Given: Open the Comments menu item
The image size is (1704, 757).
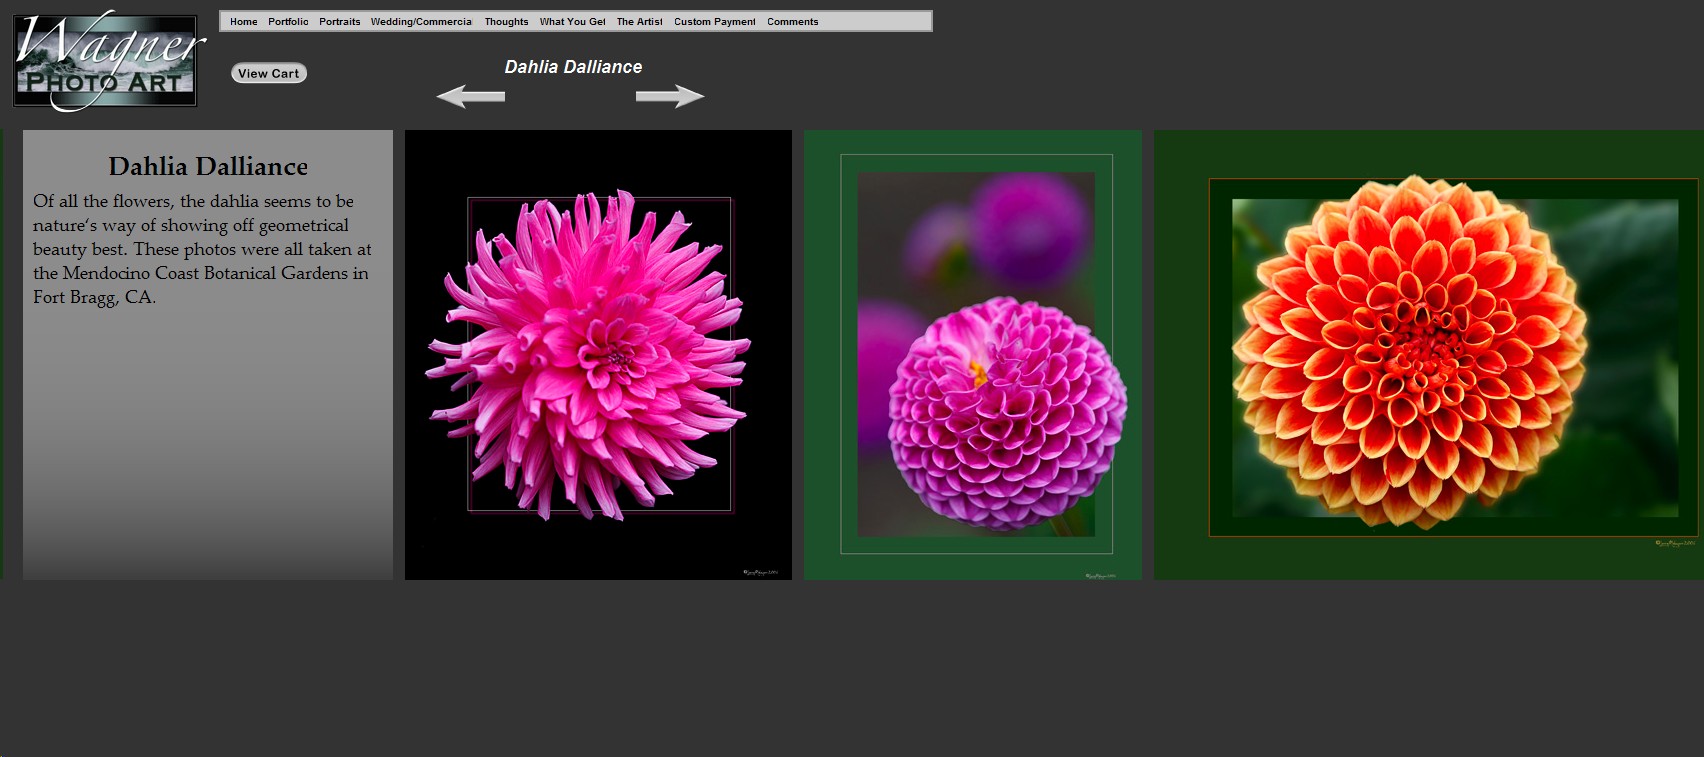Looking at the screenshot, I should click(792, 22).
